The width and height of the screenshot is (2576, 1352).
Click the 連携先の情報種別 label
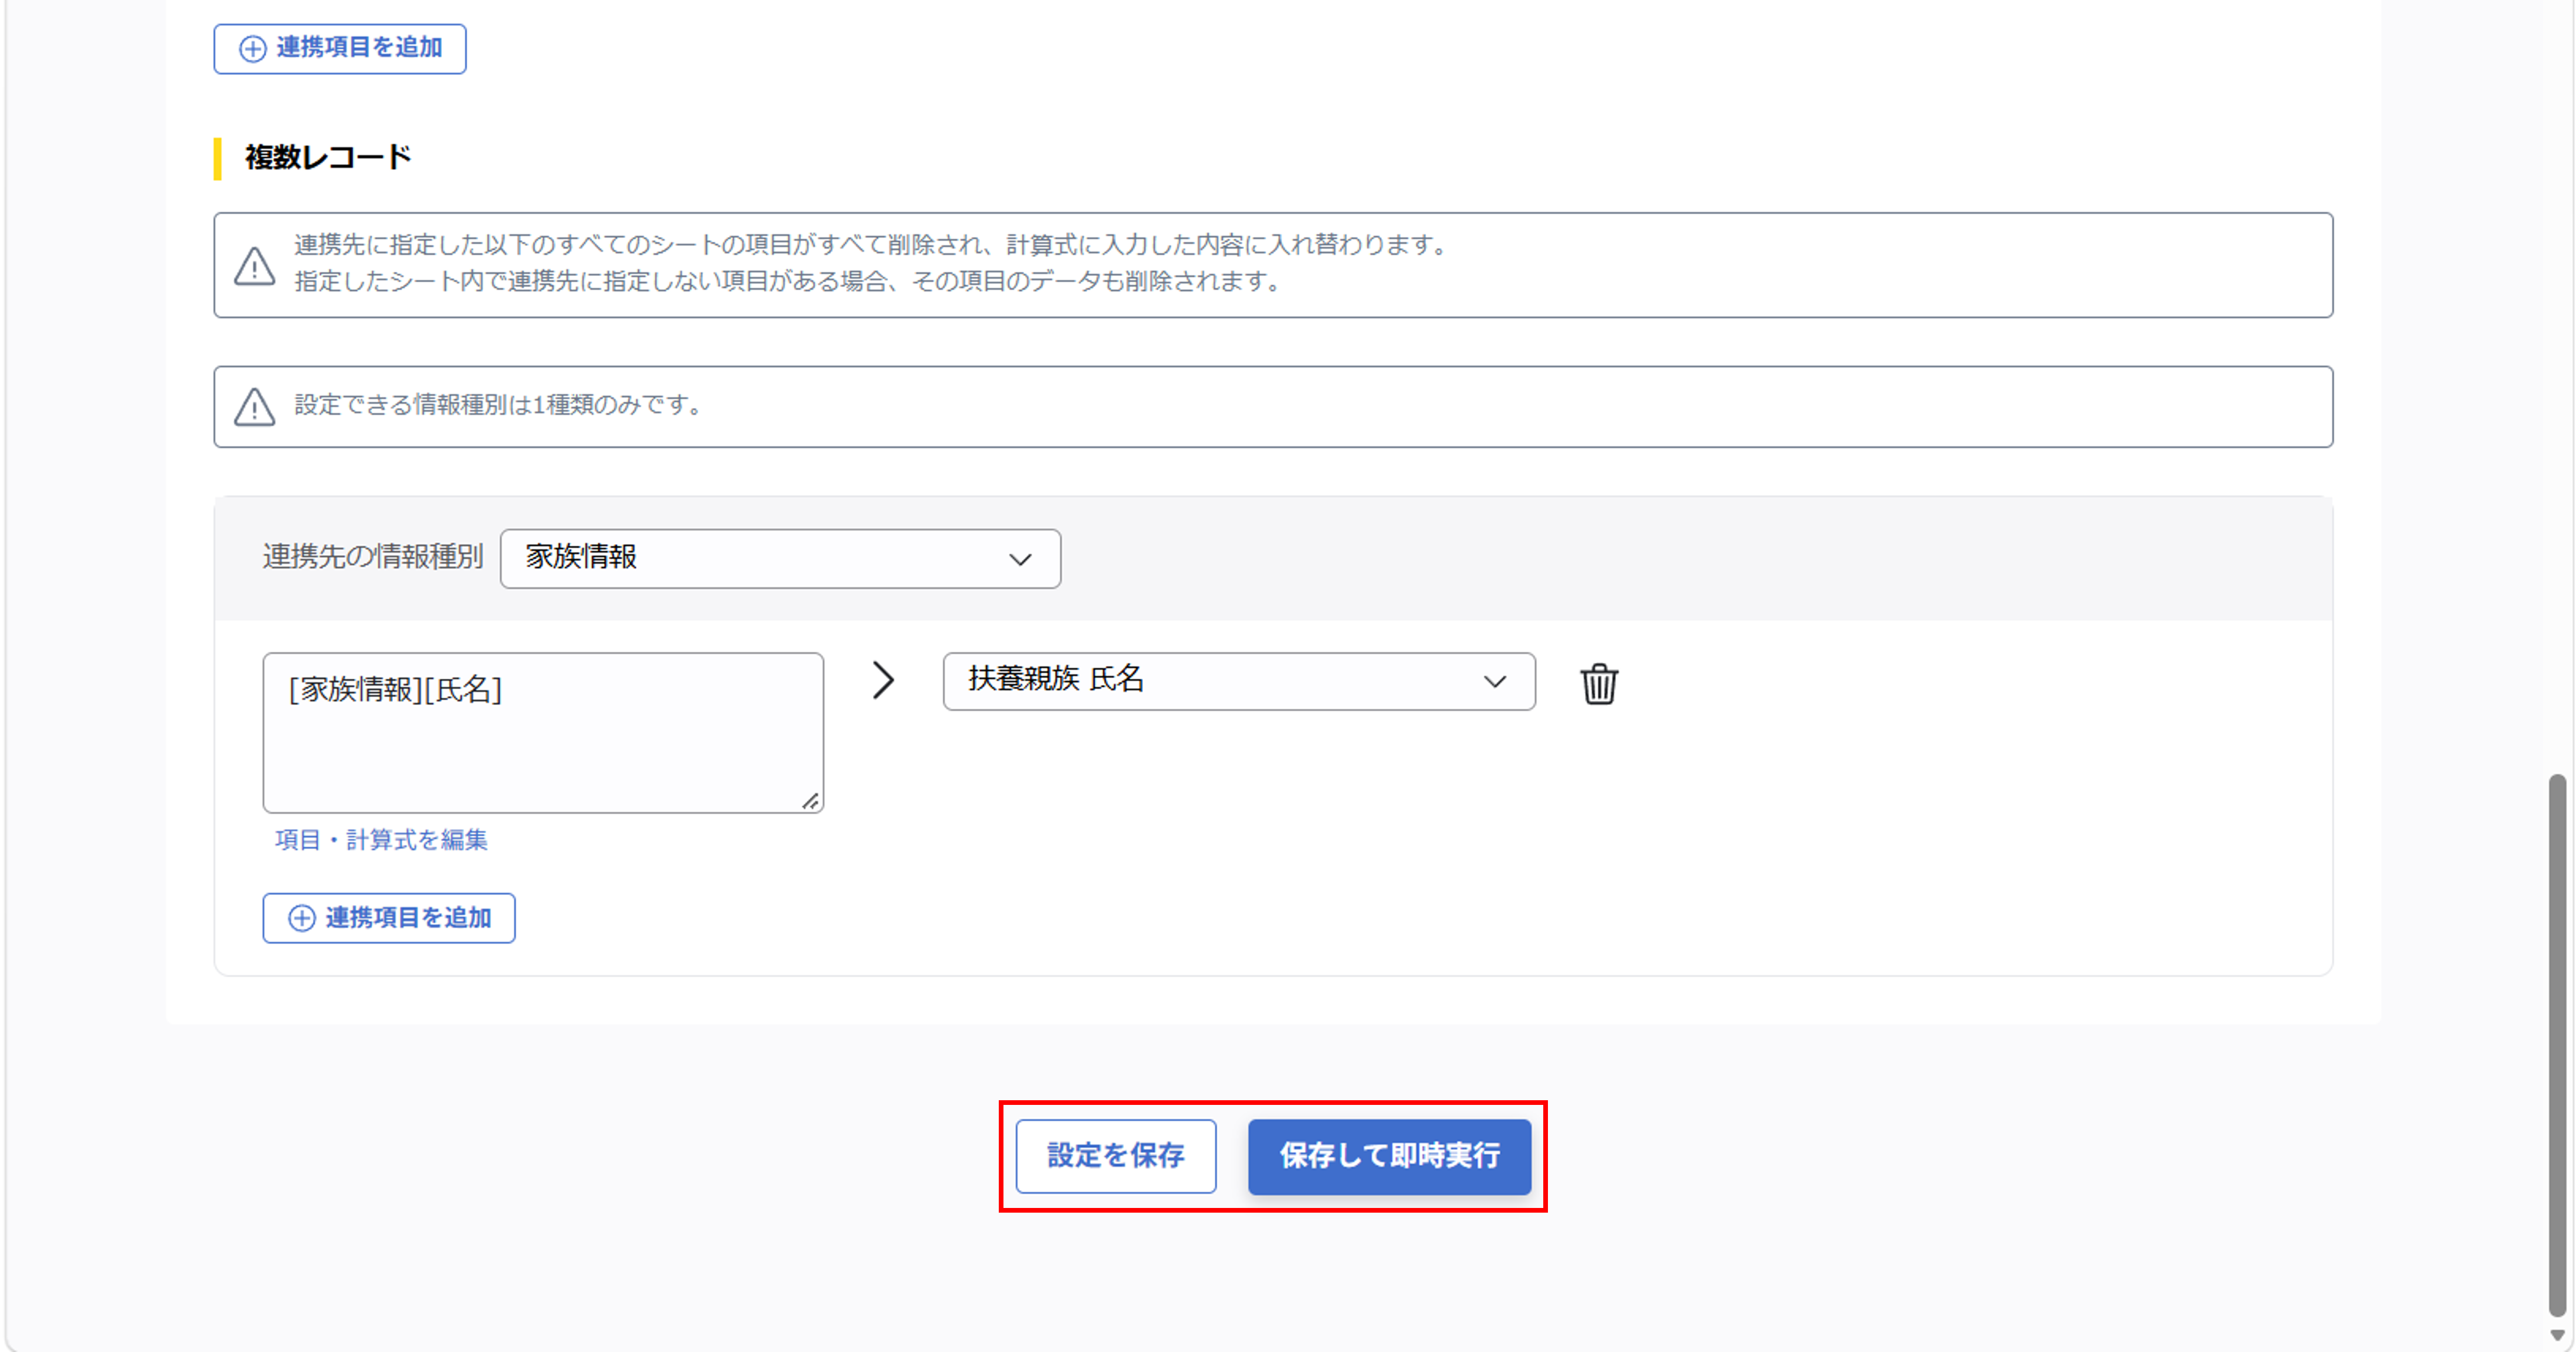(373, 557)
